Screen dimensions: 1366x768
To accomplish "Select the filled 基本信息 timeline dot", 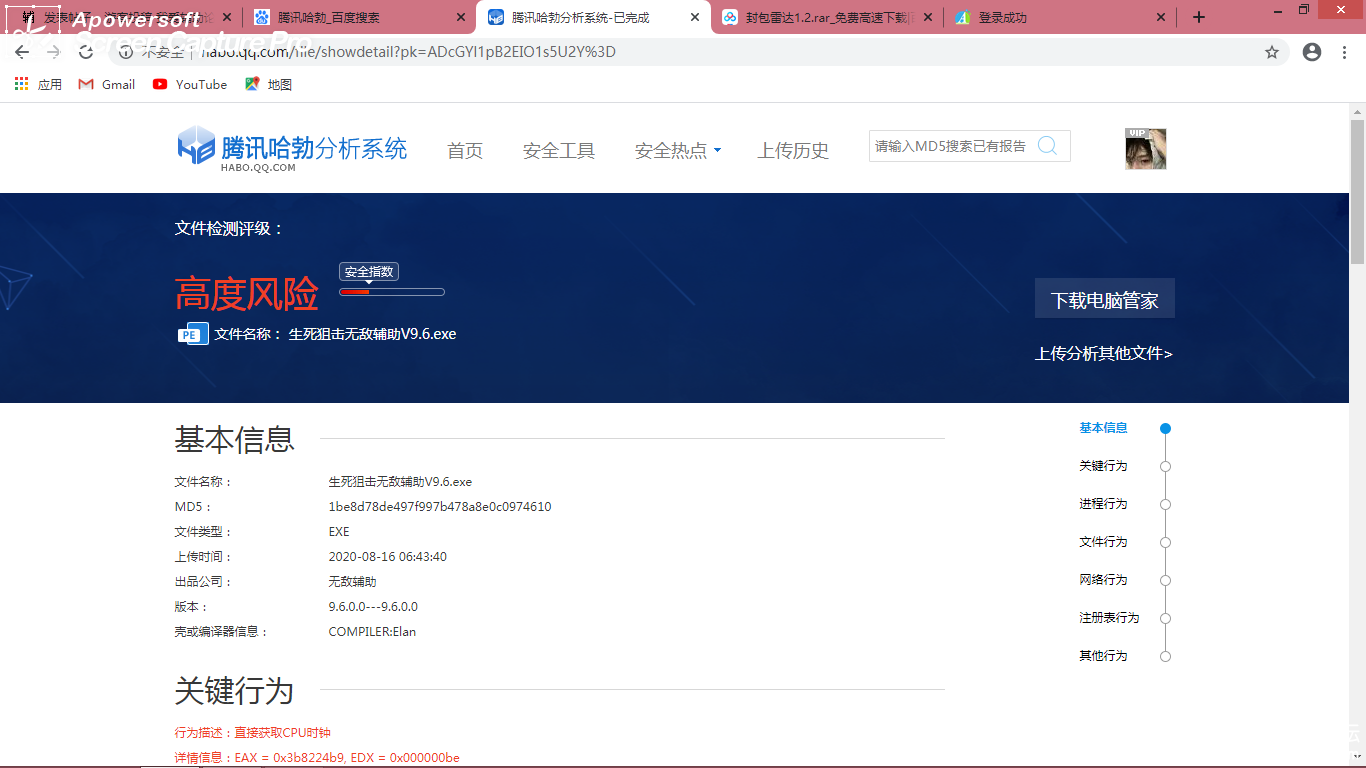I will pyautogui.click(x=1165, y=429).
